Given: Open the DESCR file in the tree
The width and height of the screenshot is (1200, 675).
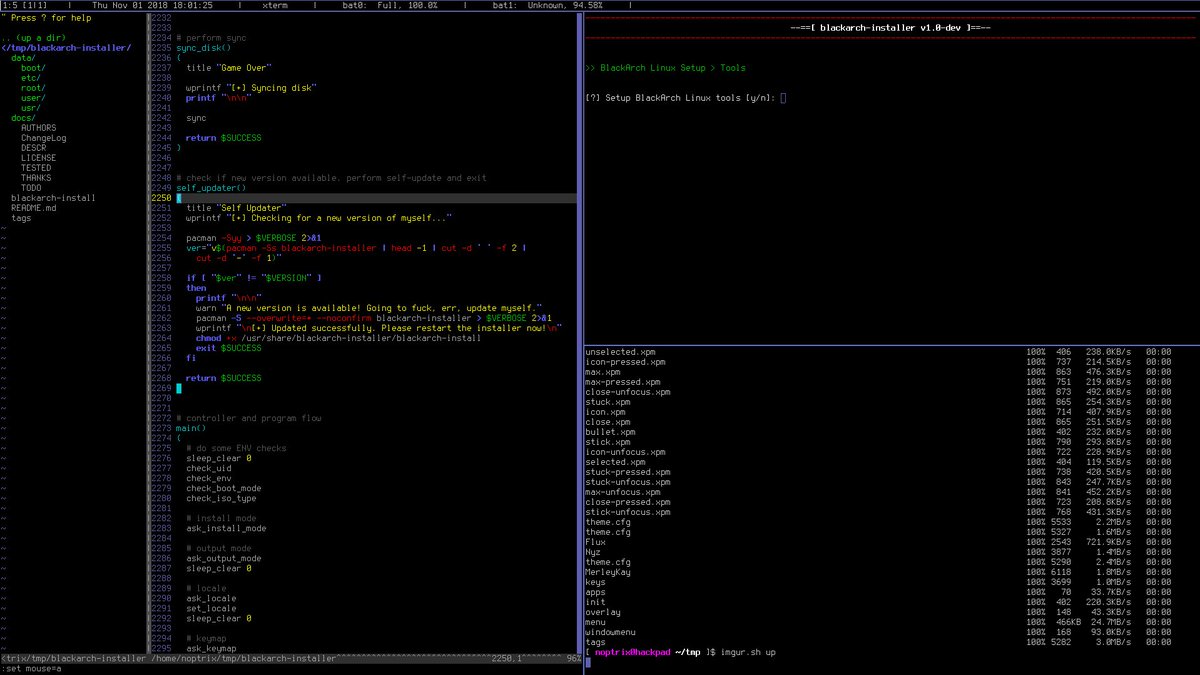Looking at the screenshot, I should pos(34,148).
